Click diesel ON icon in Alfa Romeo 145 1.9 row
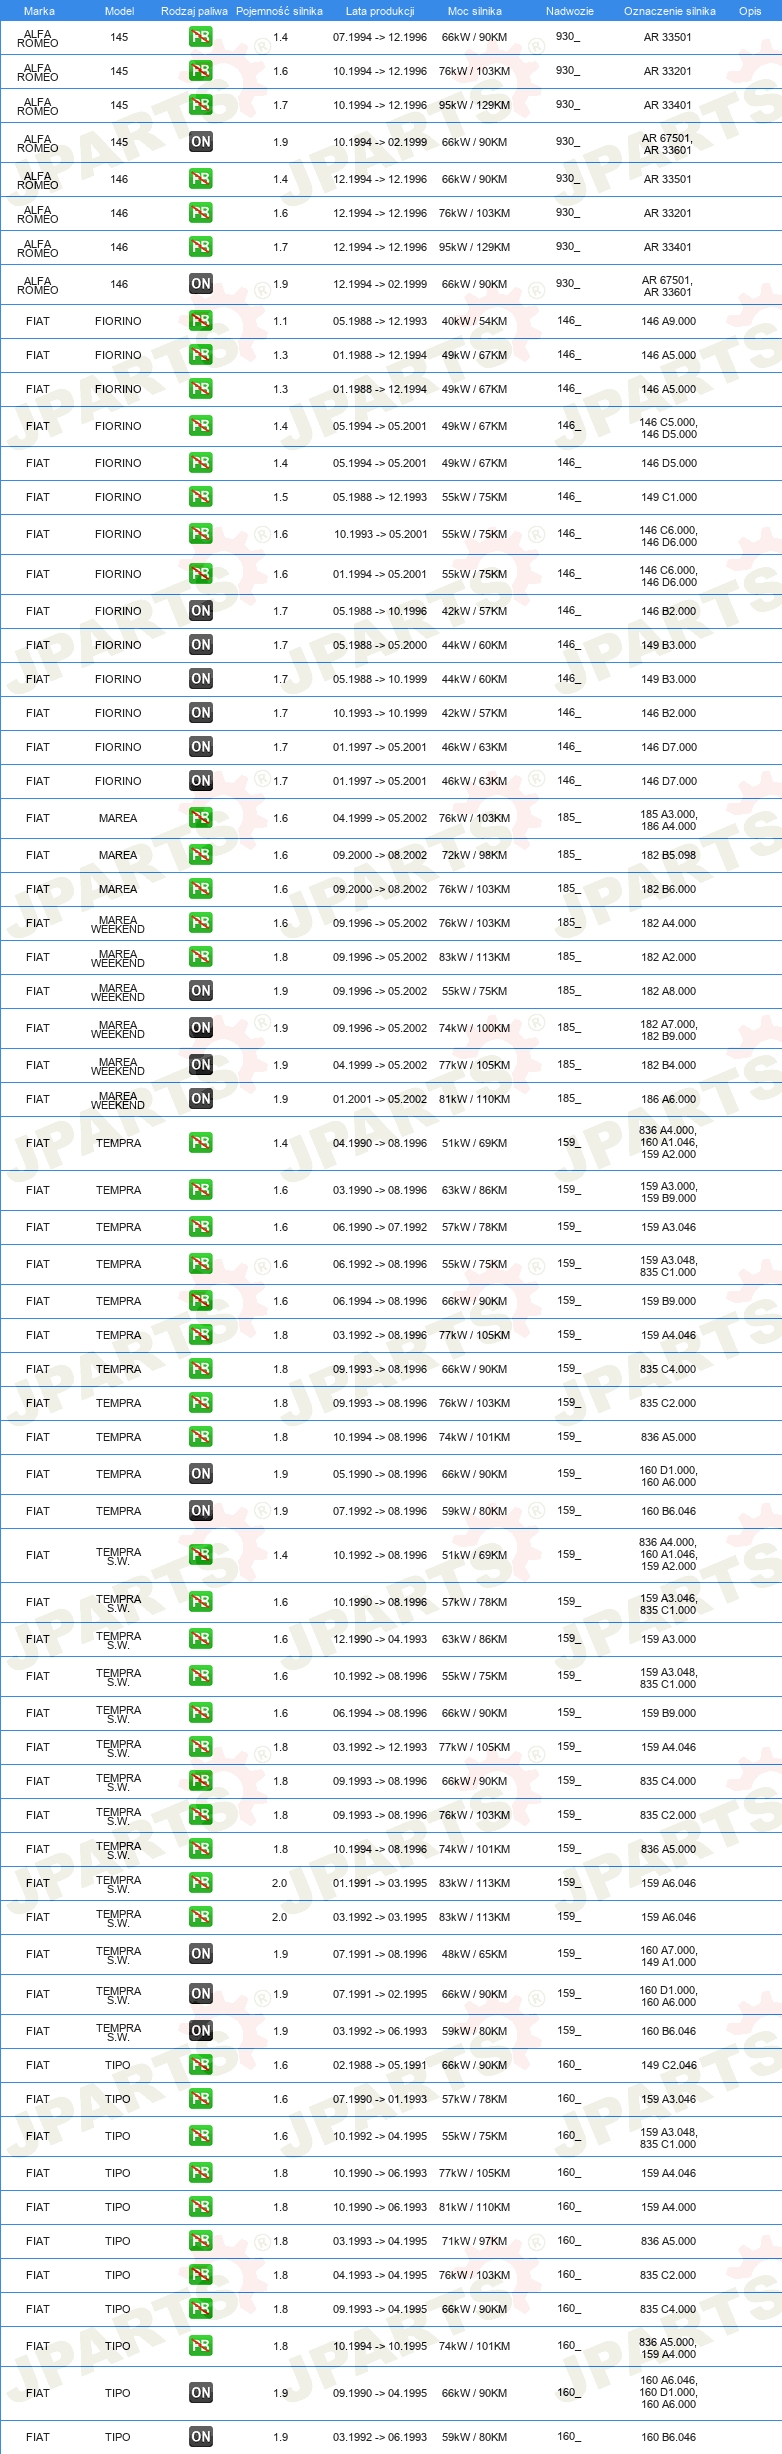782x2454 pixels. [201, 142]
